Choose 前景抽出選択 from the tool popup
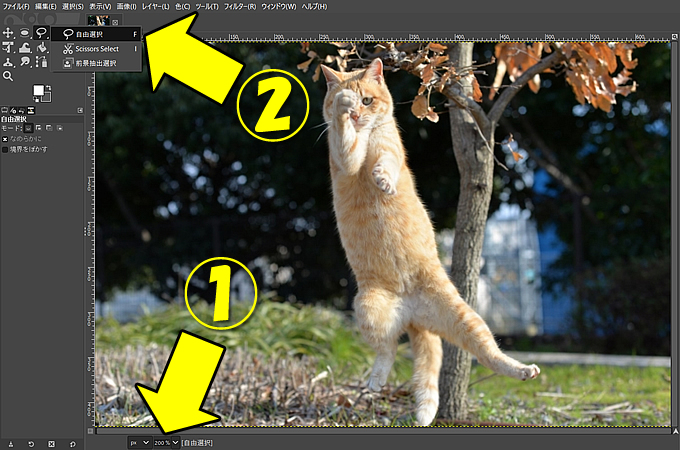 pyautogui.click(x=96, y=63)
